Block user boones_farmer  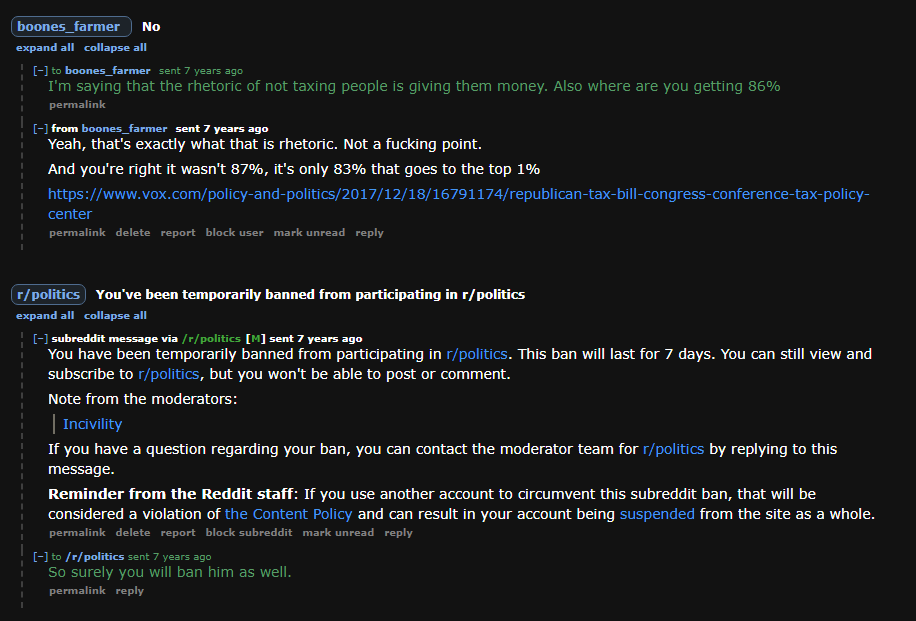(234, 233)
